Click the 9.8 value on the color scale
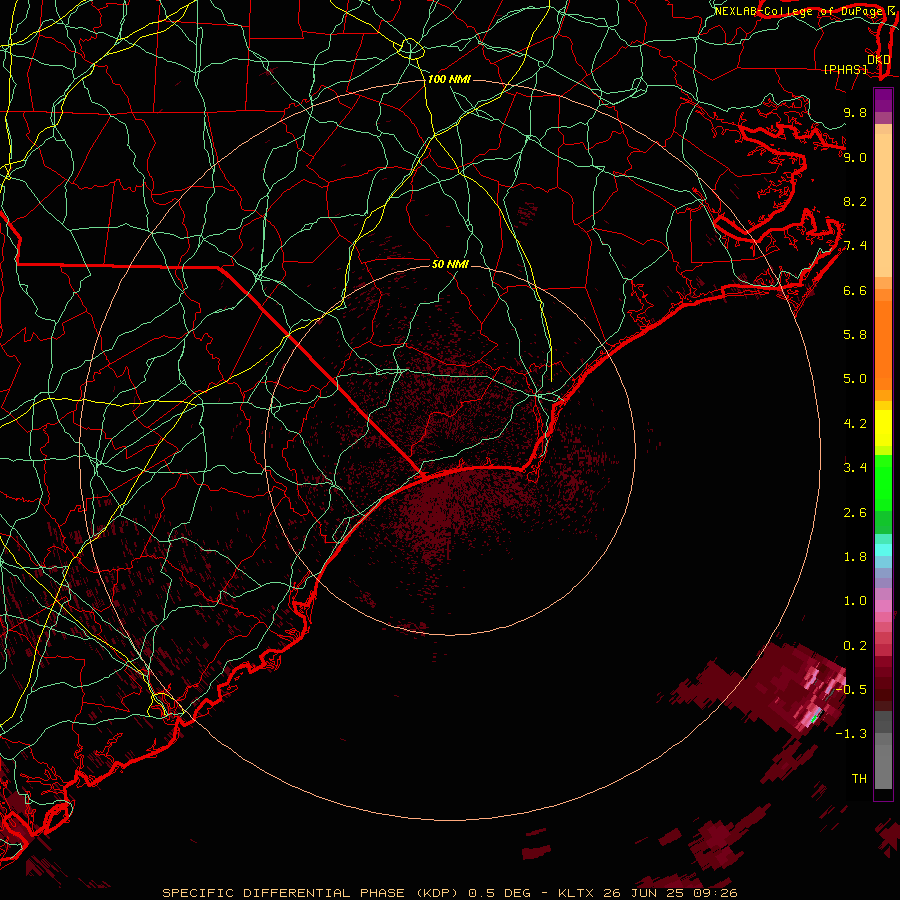 [855, 112]
